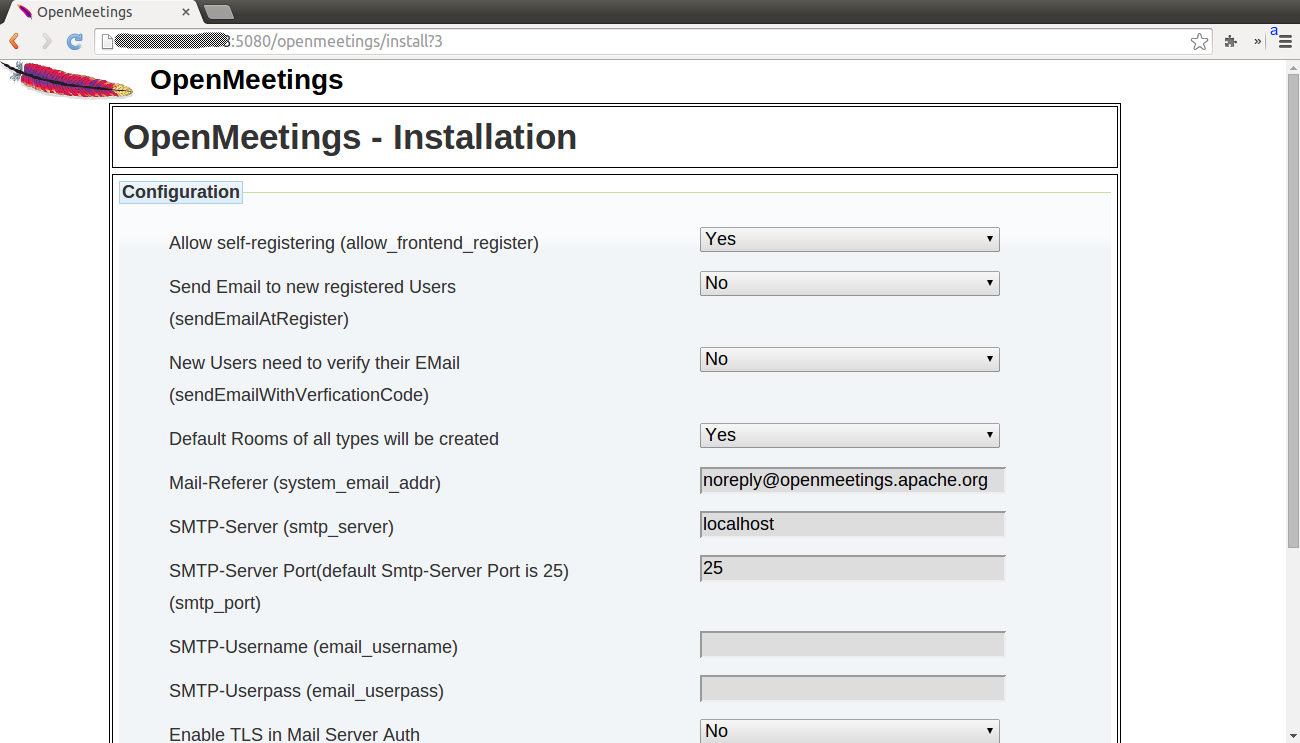Edit the Mail-Referer email field
The image size is (1300, 743).
pos(852,480)
